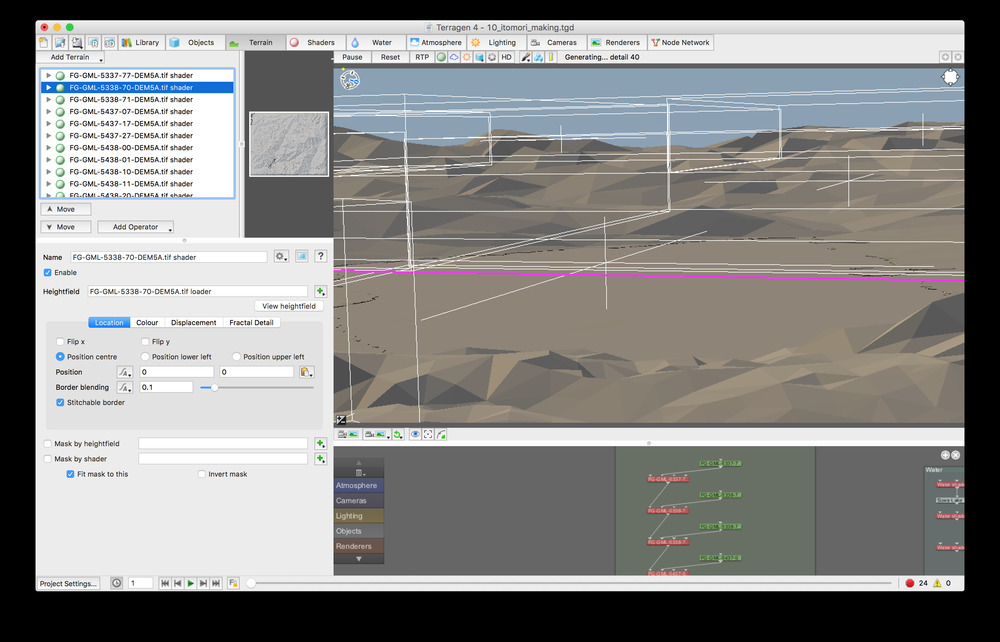
Task: Expand the FG-GML-5437-07-DEM5A.tif shader node
Action: coord(48,112)
